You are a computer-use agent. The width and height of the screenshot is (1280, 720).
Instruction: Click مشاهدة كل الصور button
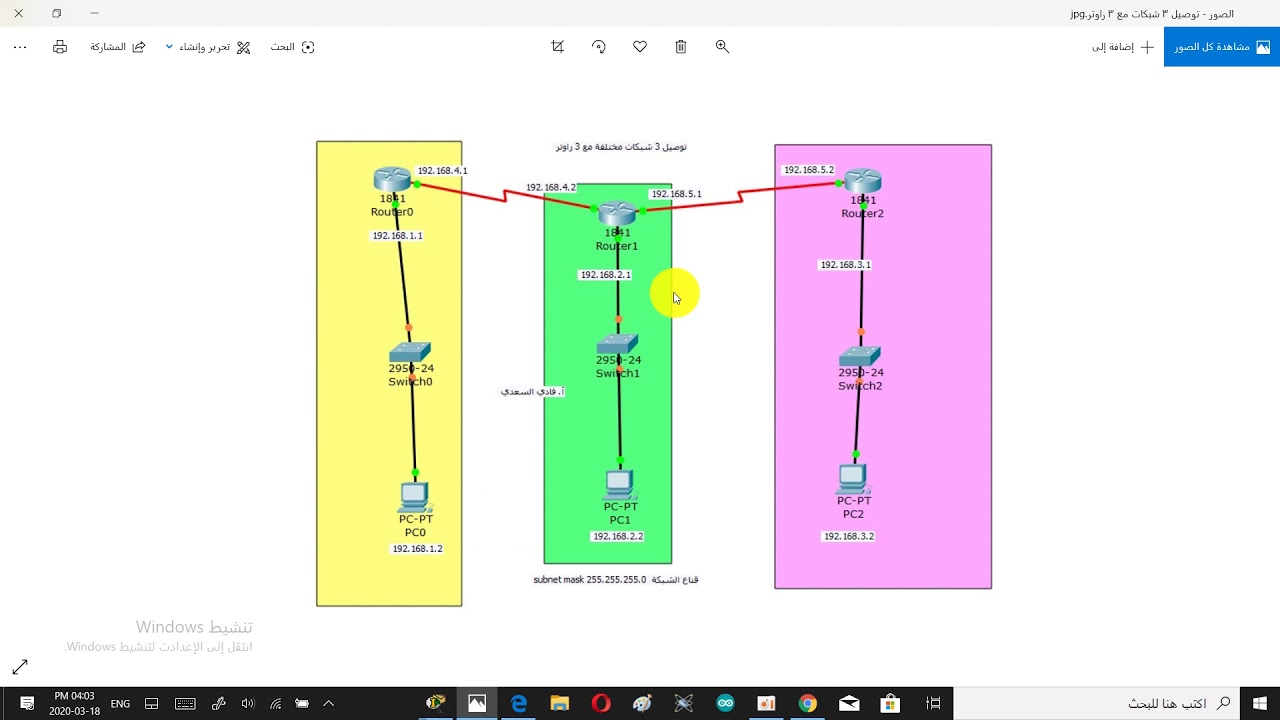click(x=1222, y=47)
